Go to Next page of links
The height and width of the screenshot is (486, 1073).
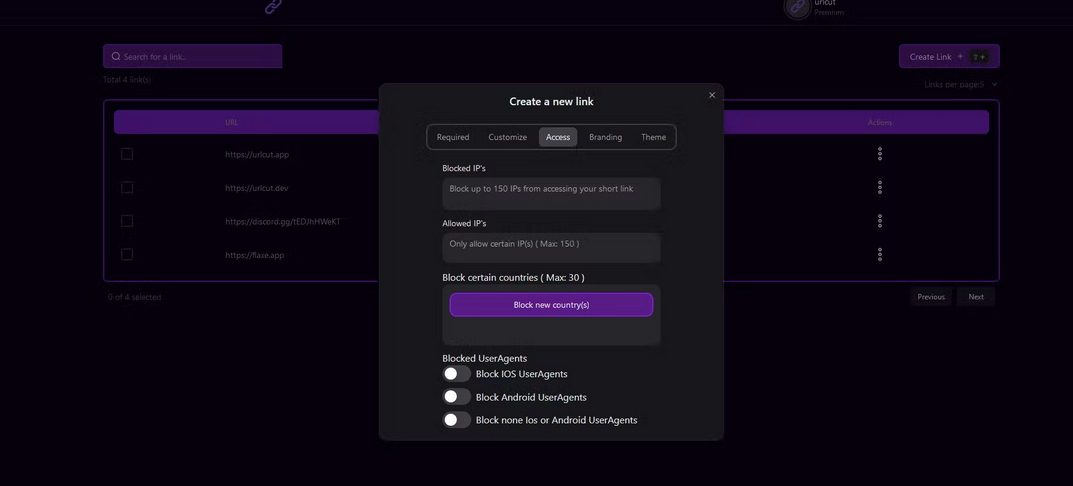(976, 296)
